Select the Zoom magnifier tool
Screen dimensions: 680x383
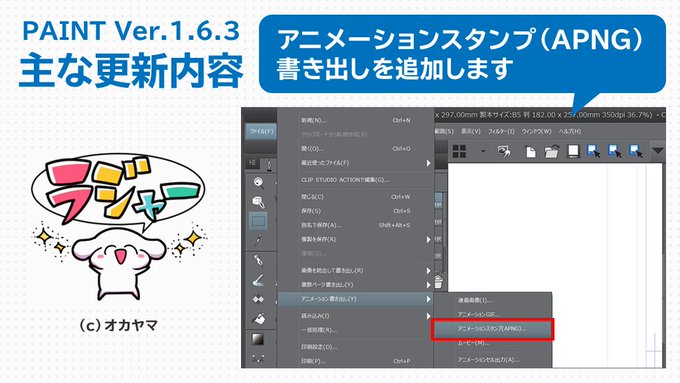(x=258, y=183)
